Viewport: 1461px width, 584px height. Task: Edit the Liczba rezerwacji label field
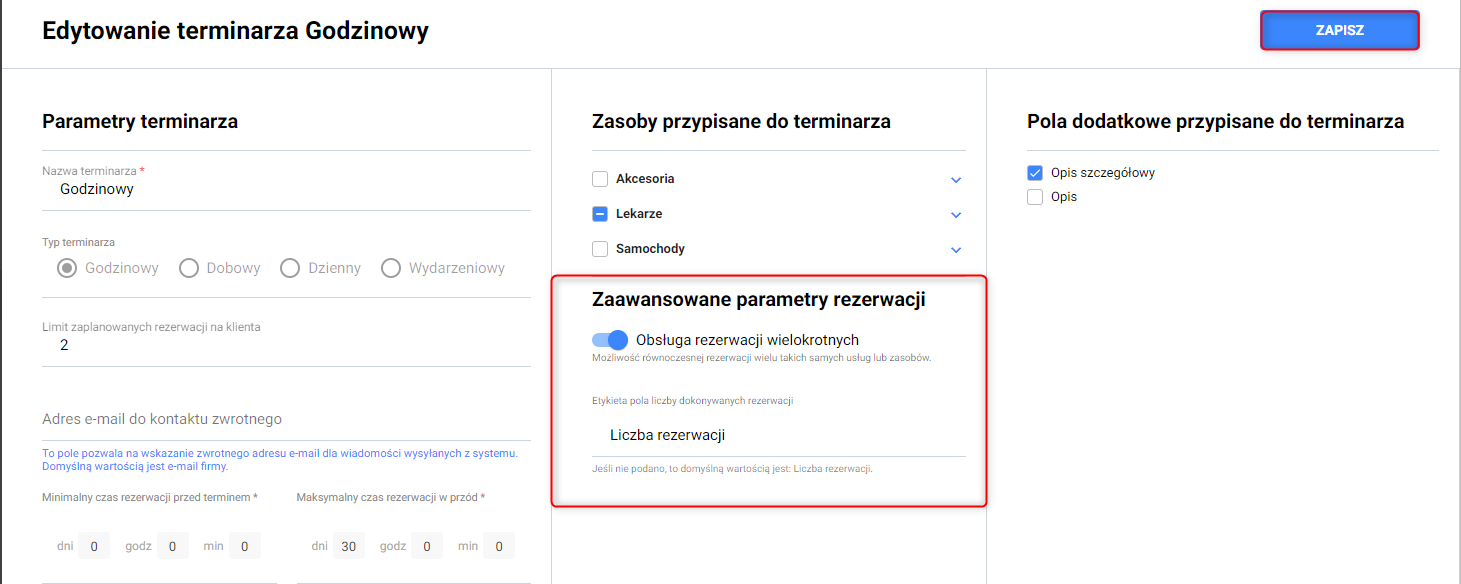point(780,435)
